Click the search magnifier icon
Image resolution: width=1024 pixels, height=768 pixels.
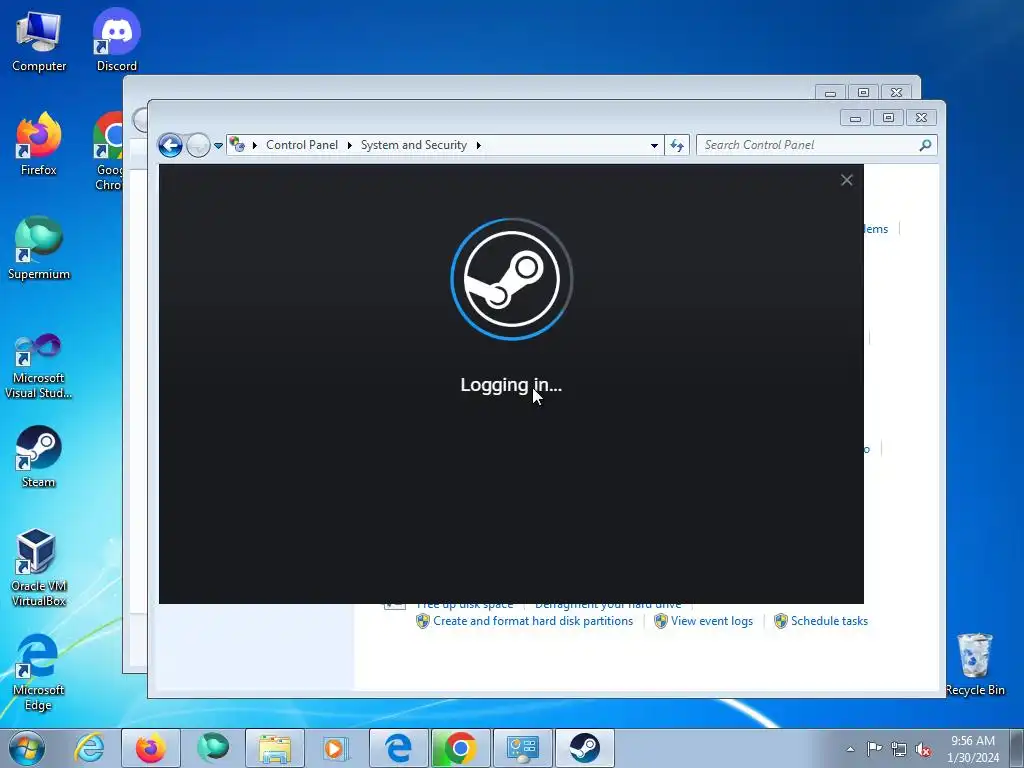[925, 145]
